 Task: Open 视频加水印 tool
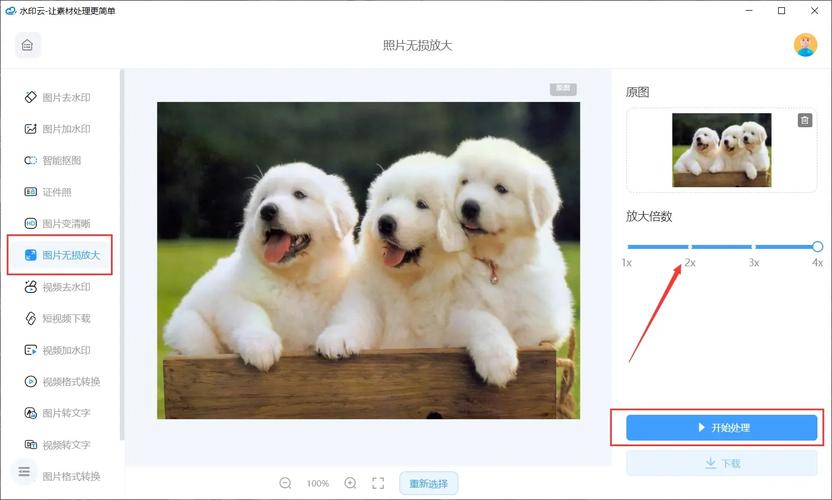[x=57, y=350]
